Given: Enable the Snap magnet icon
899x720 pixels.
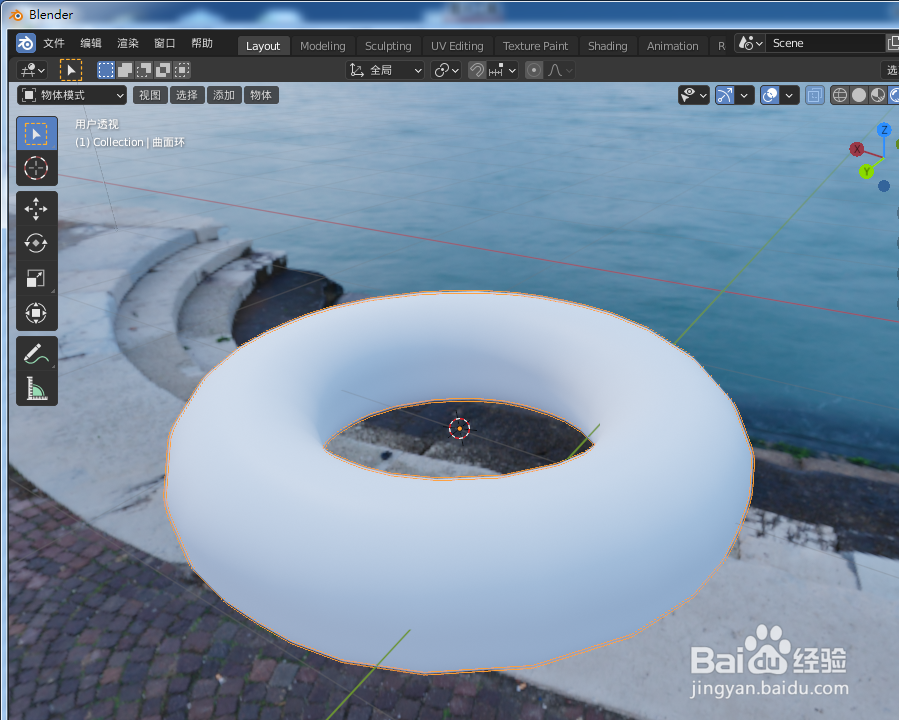Looking at the screenshot, I should (x=477, y=70).
